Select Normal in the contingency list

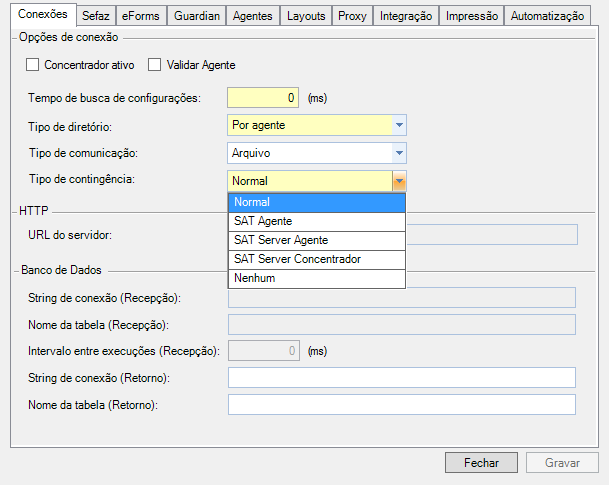pyautogui.click(x=316, y=202)
